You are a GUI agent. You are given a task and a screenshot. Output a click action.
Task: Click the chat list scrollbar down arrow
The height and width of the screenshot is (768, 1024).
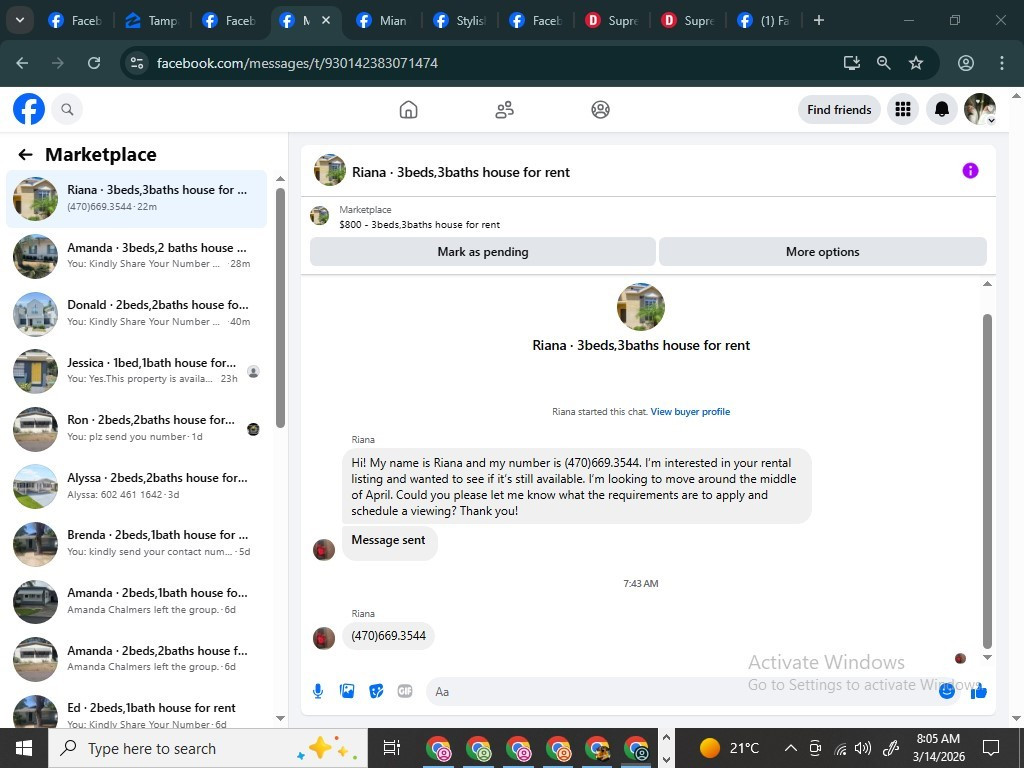[x=280, y=718]
